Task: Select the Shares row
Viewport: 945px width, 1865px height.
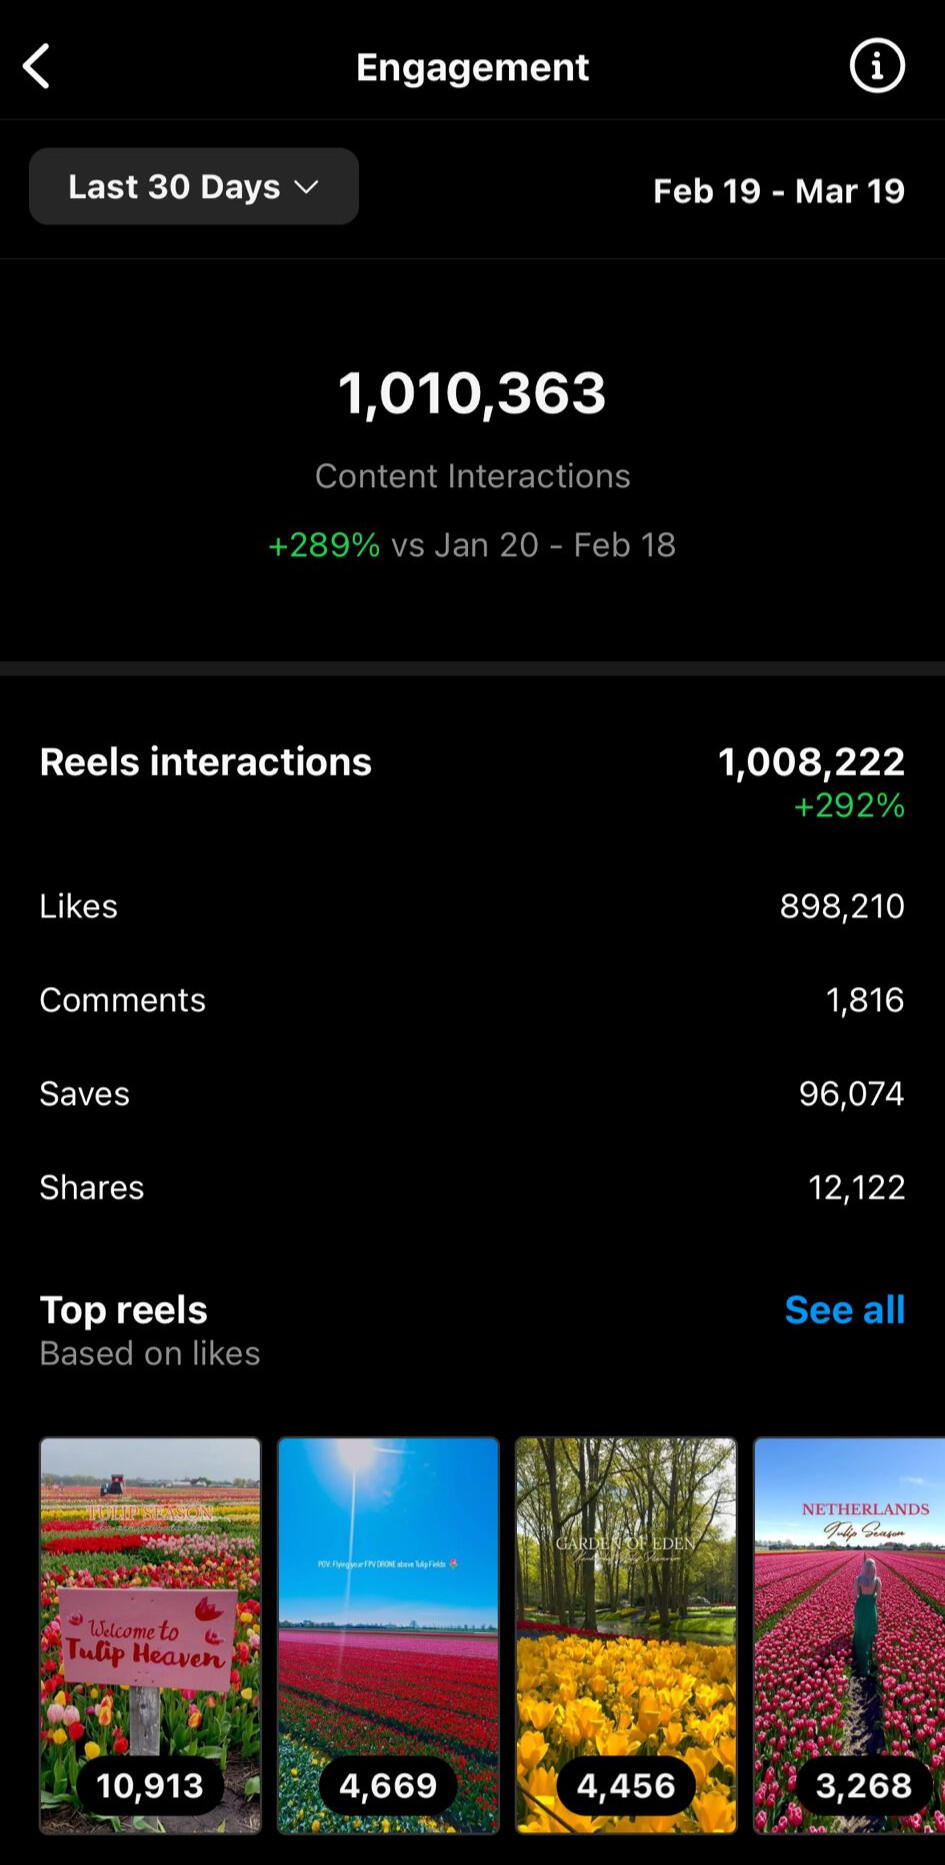Action: 472,1187
